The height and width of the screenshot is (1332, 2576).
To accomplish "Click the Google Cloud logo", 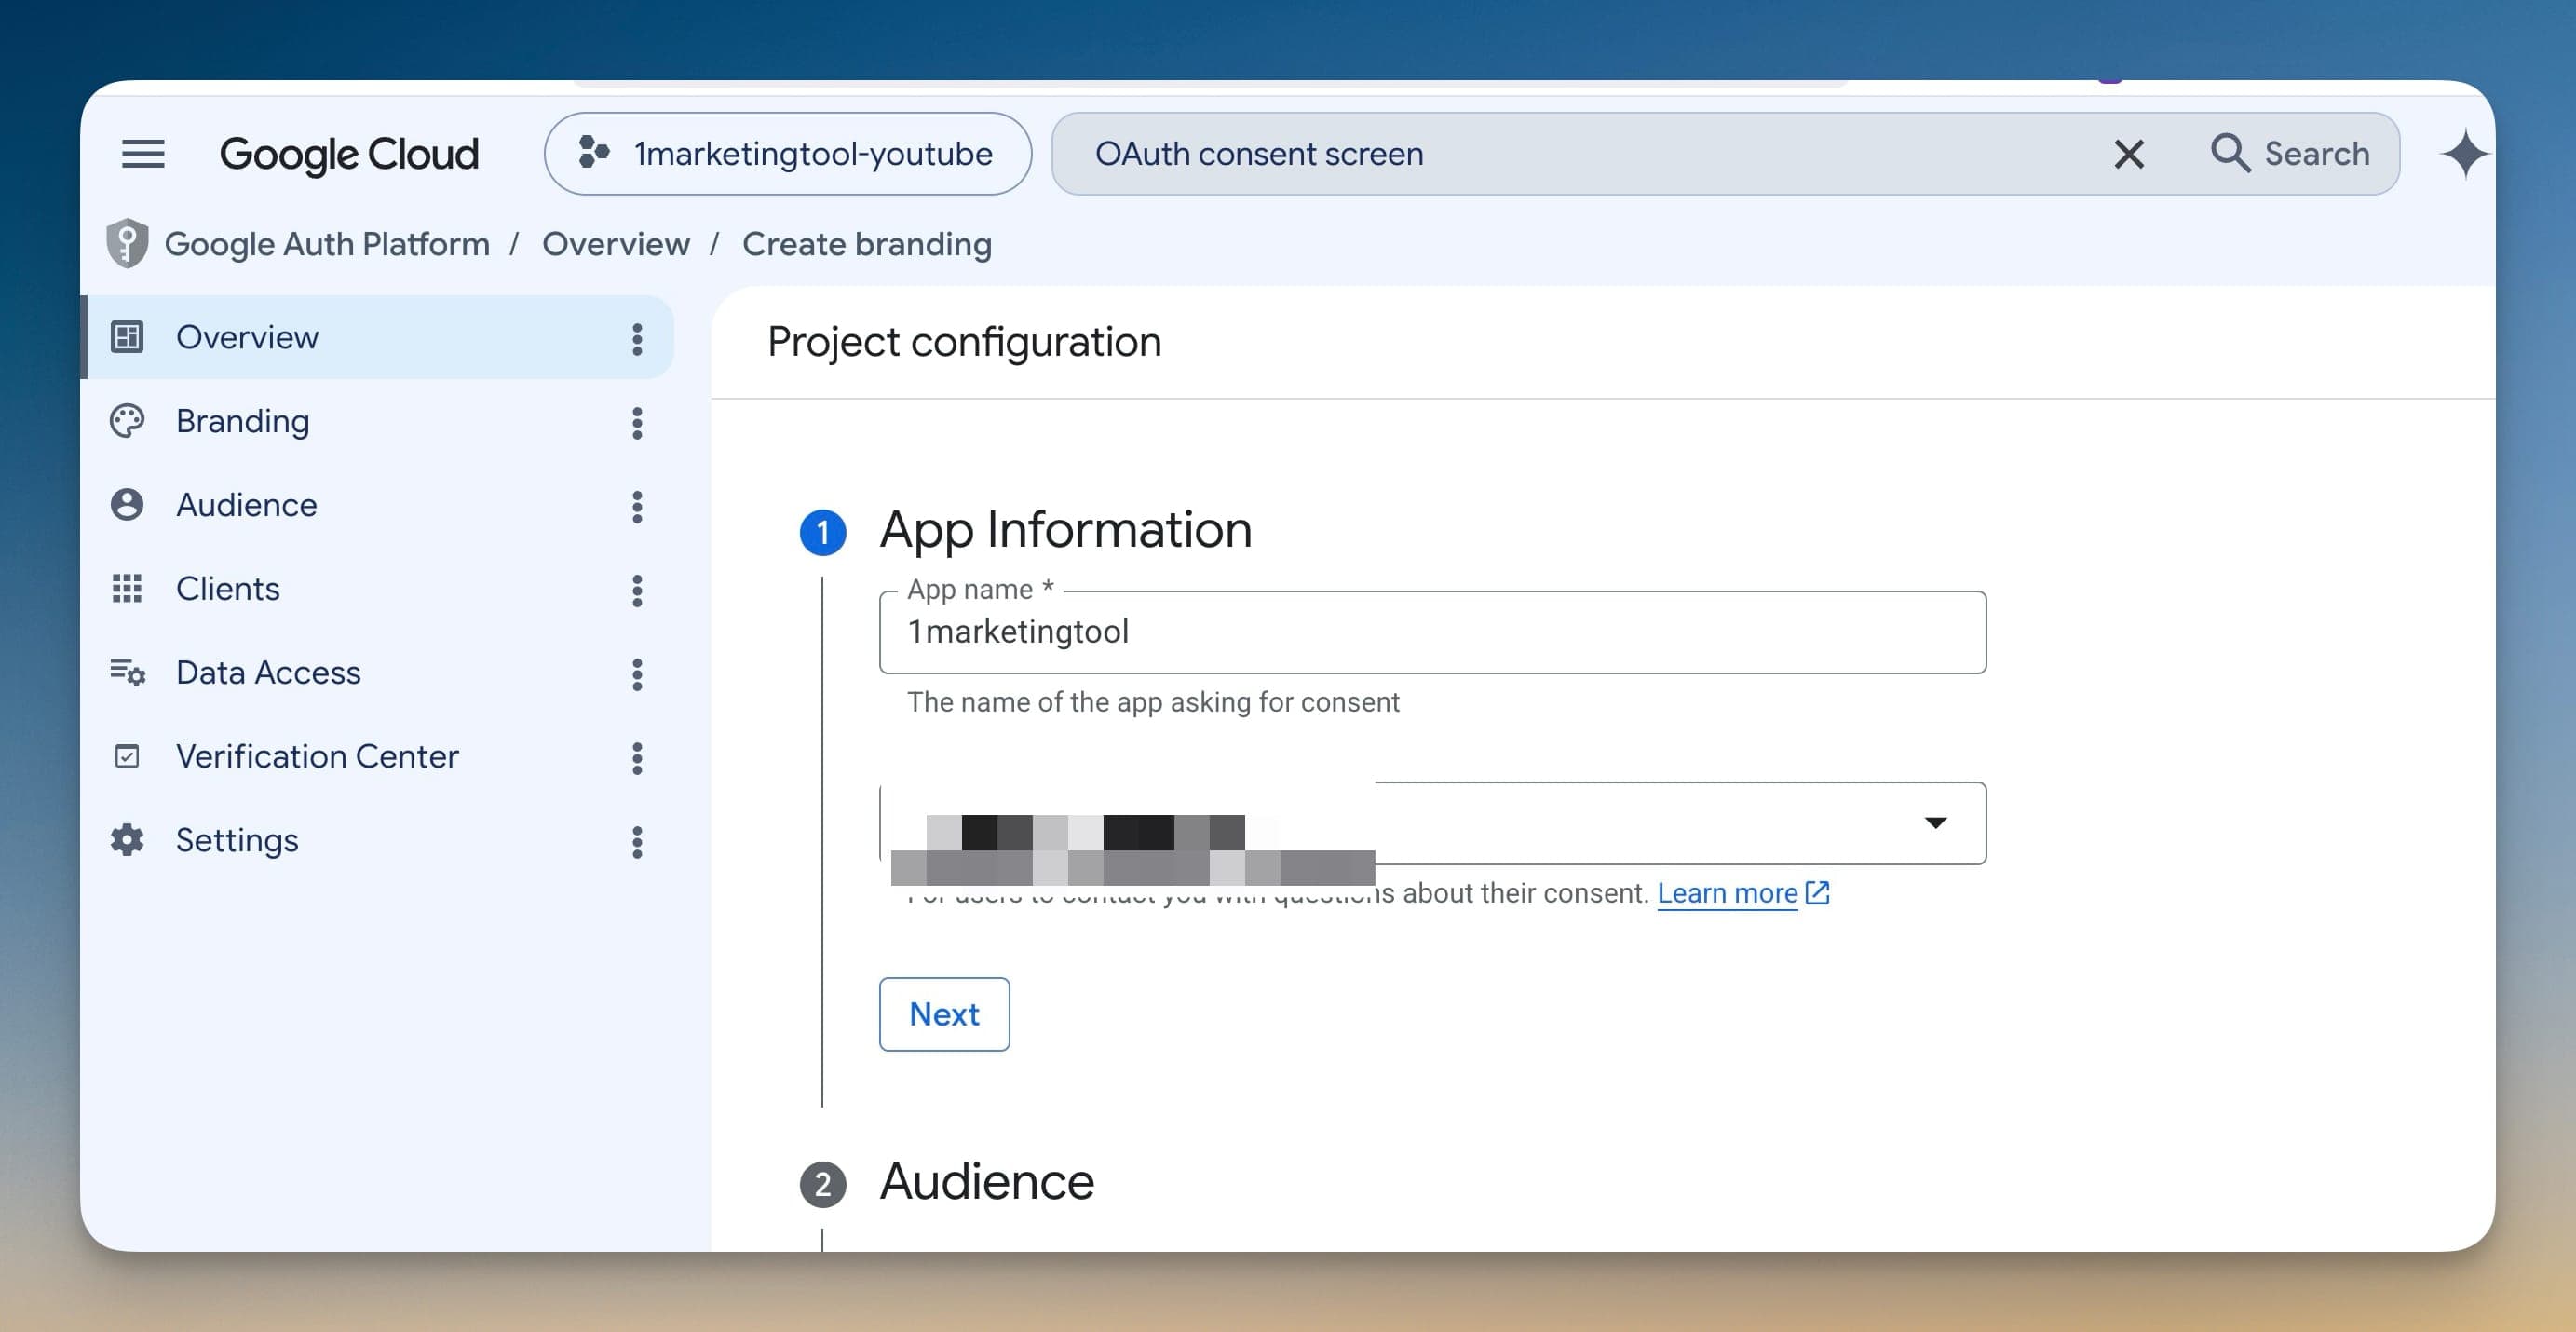I will (349, 154).
